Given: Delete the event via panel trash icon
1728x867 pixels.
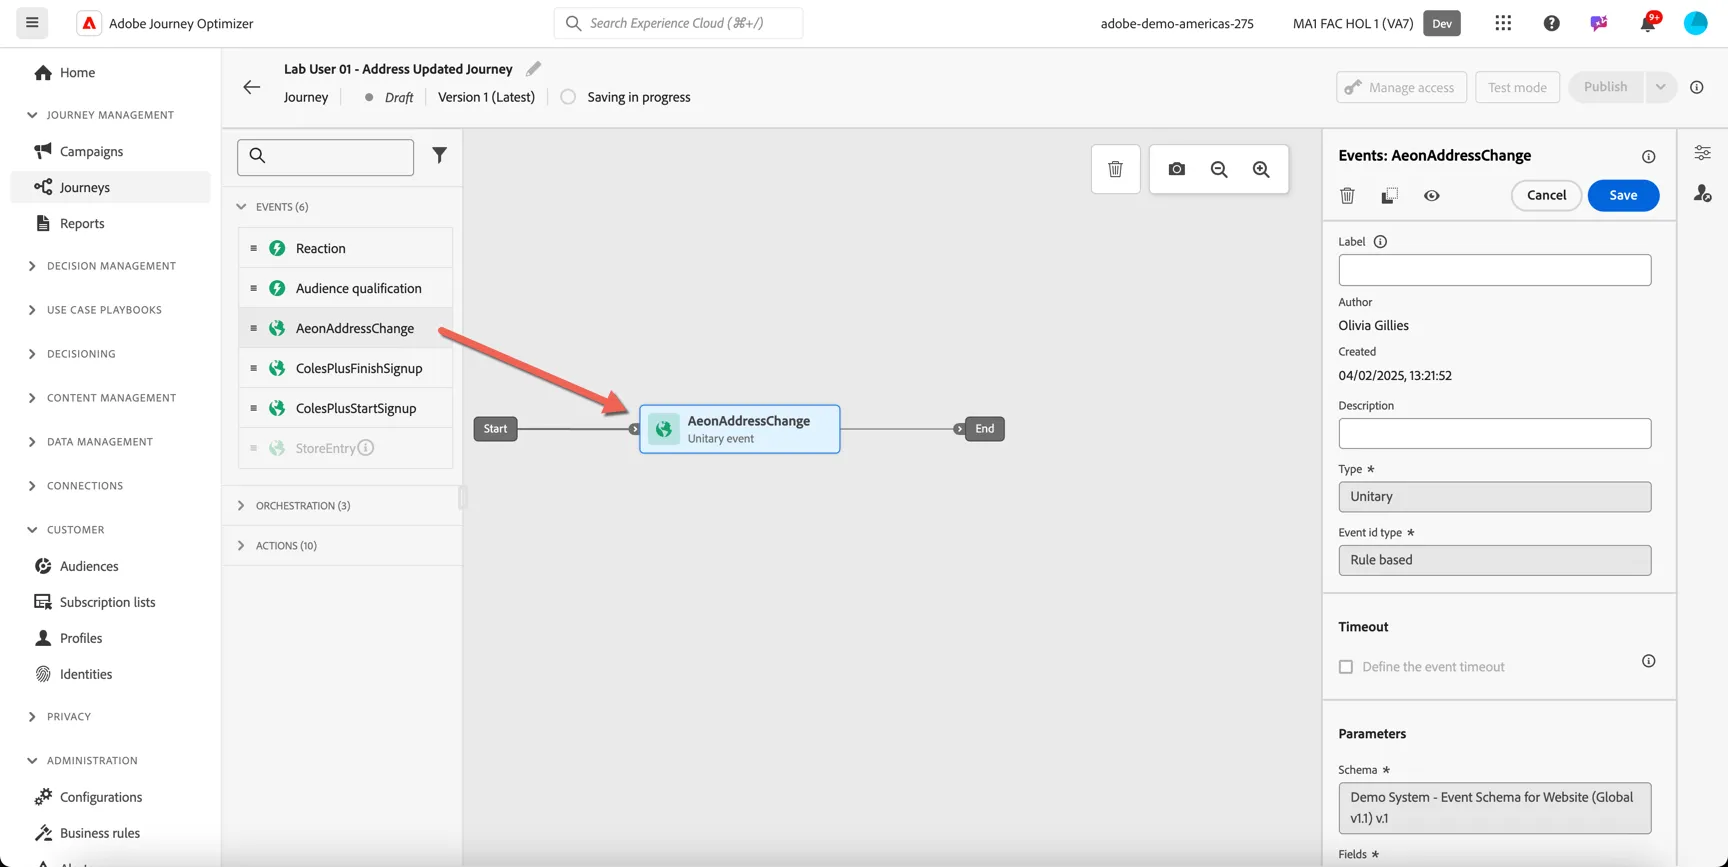Looking at the screenshot, I should pyautogui.click(x=1347, y=195).
